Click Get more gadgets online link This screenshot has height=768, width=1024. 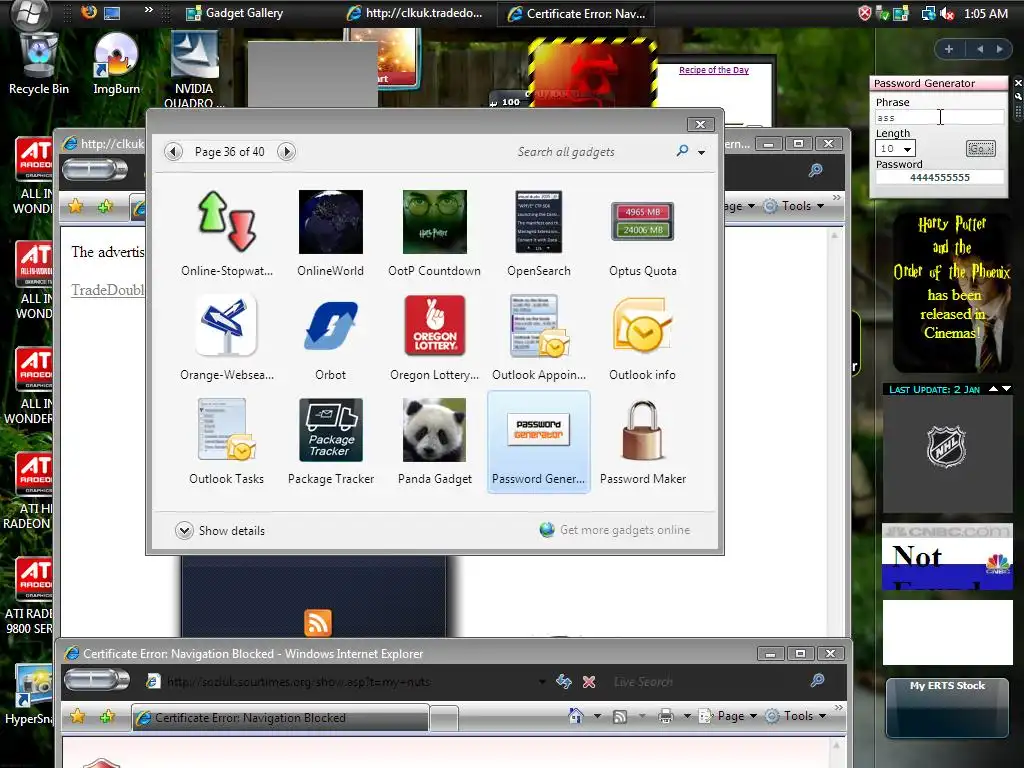pyautogui.click(x=615, y=530)
